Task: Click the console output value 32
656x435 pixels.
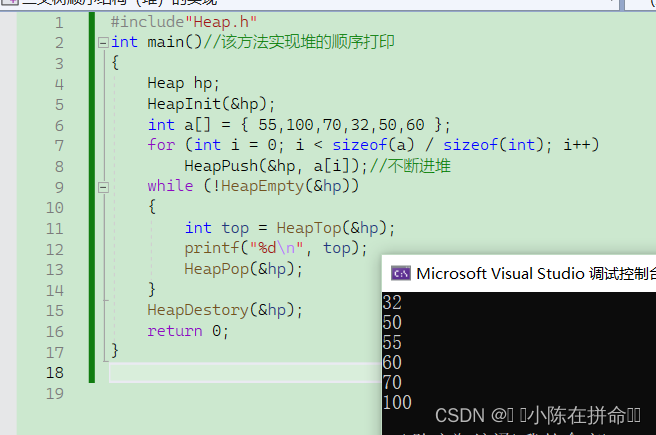Action: [x=392, y=302]
